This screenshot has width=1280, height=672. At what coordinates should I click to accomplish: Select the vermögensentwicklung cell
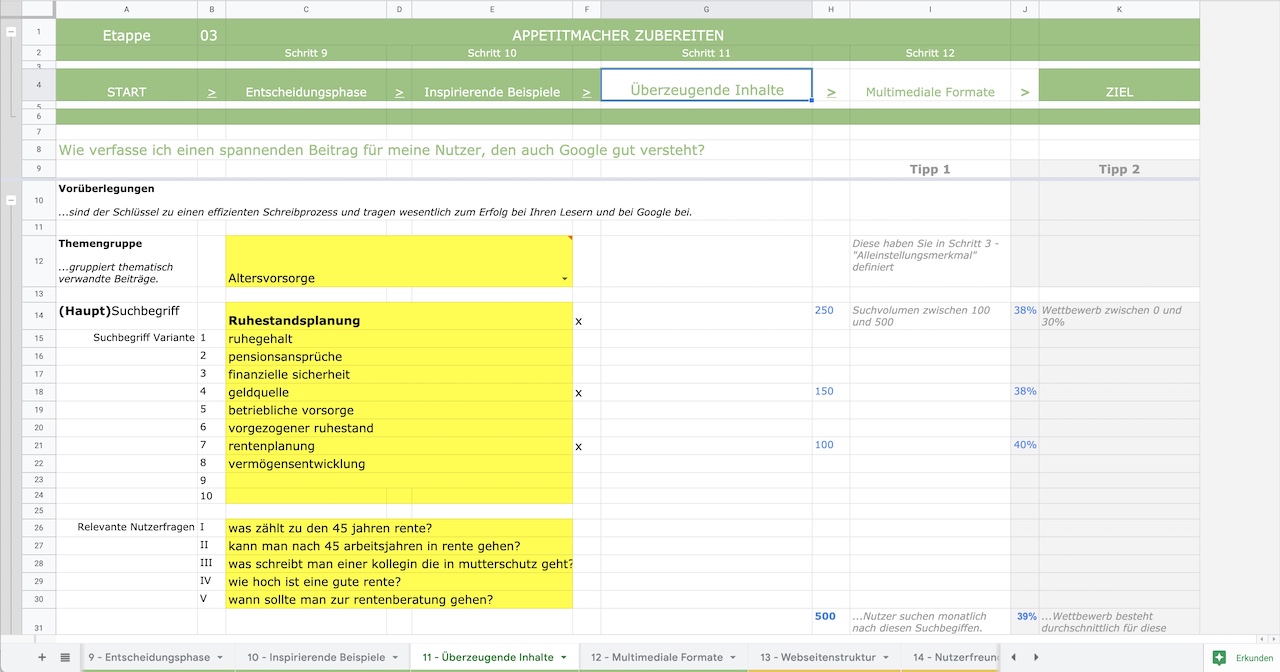(x=399, y=464)
